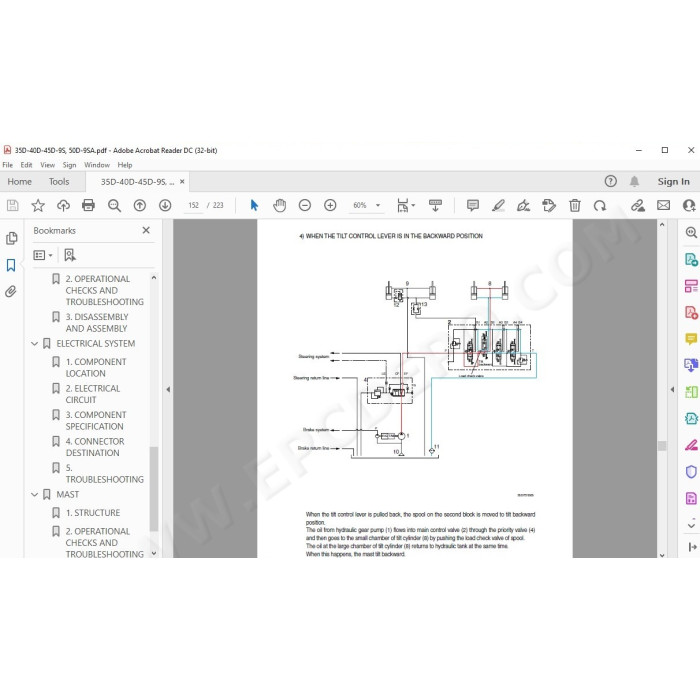Go to next page with down arrow
Viewport: 700px width, 700px height.
tap(165, 205)
